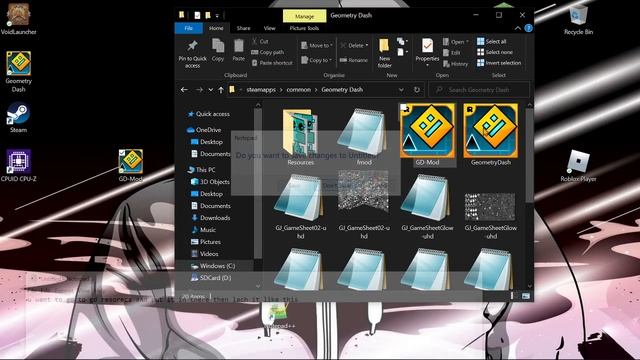Click Cut in the Clipboard group
The width and height of the screenshot is (640, 360).
[x=260, y=41]
